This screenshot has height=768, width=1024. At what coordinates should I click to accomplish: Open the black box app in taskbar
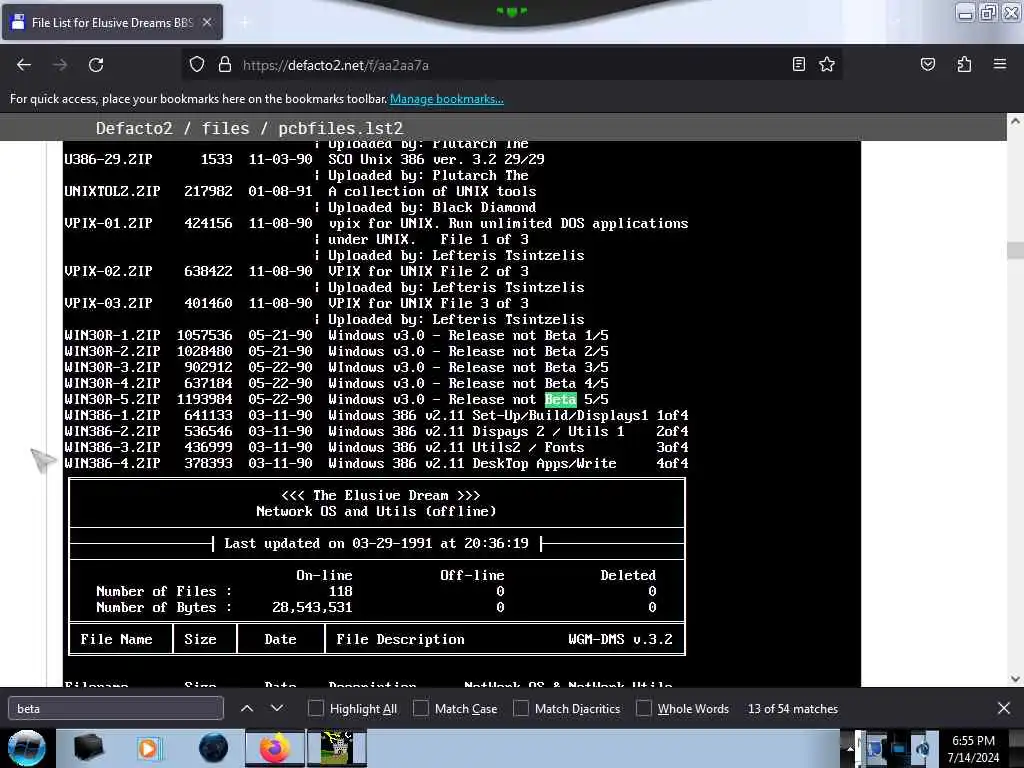pyautogui.click(x=89, y=748)
